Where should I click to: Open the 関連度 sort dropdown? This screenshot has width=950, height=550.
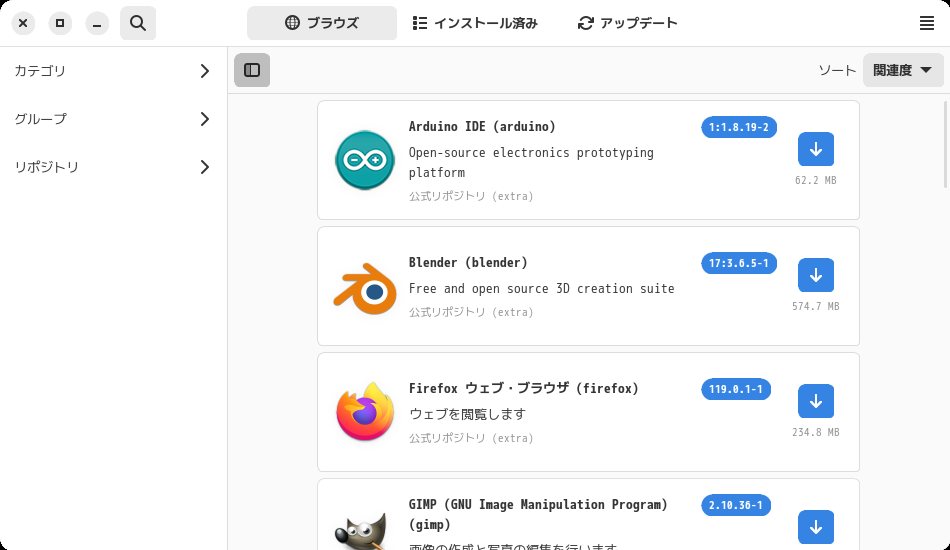903,70
